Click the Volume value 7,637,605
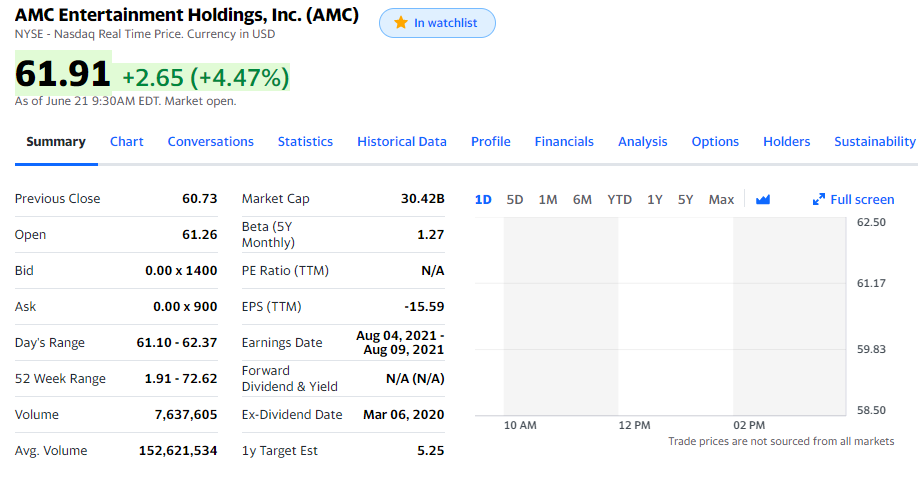The image size is (918, 485). pos(186,415)
